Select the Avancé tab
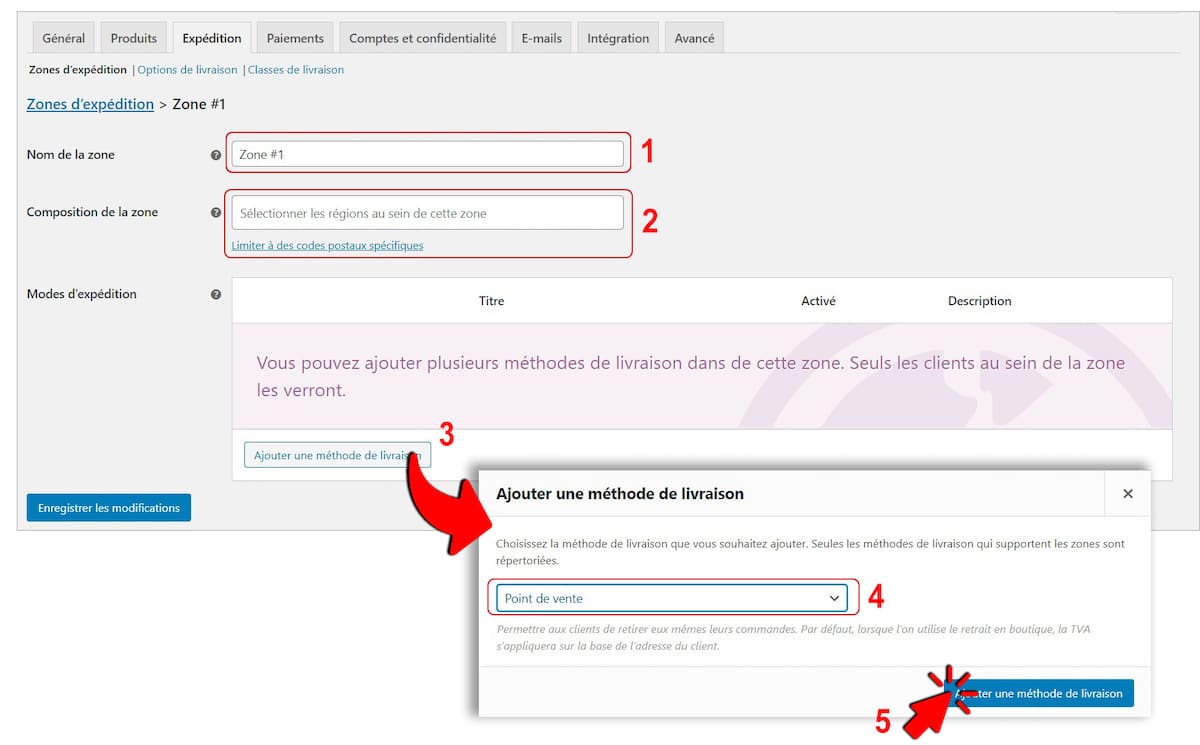 (x=694, y=38)
